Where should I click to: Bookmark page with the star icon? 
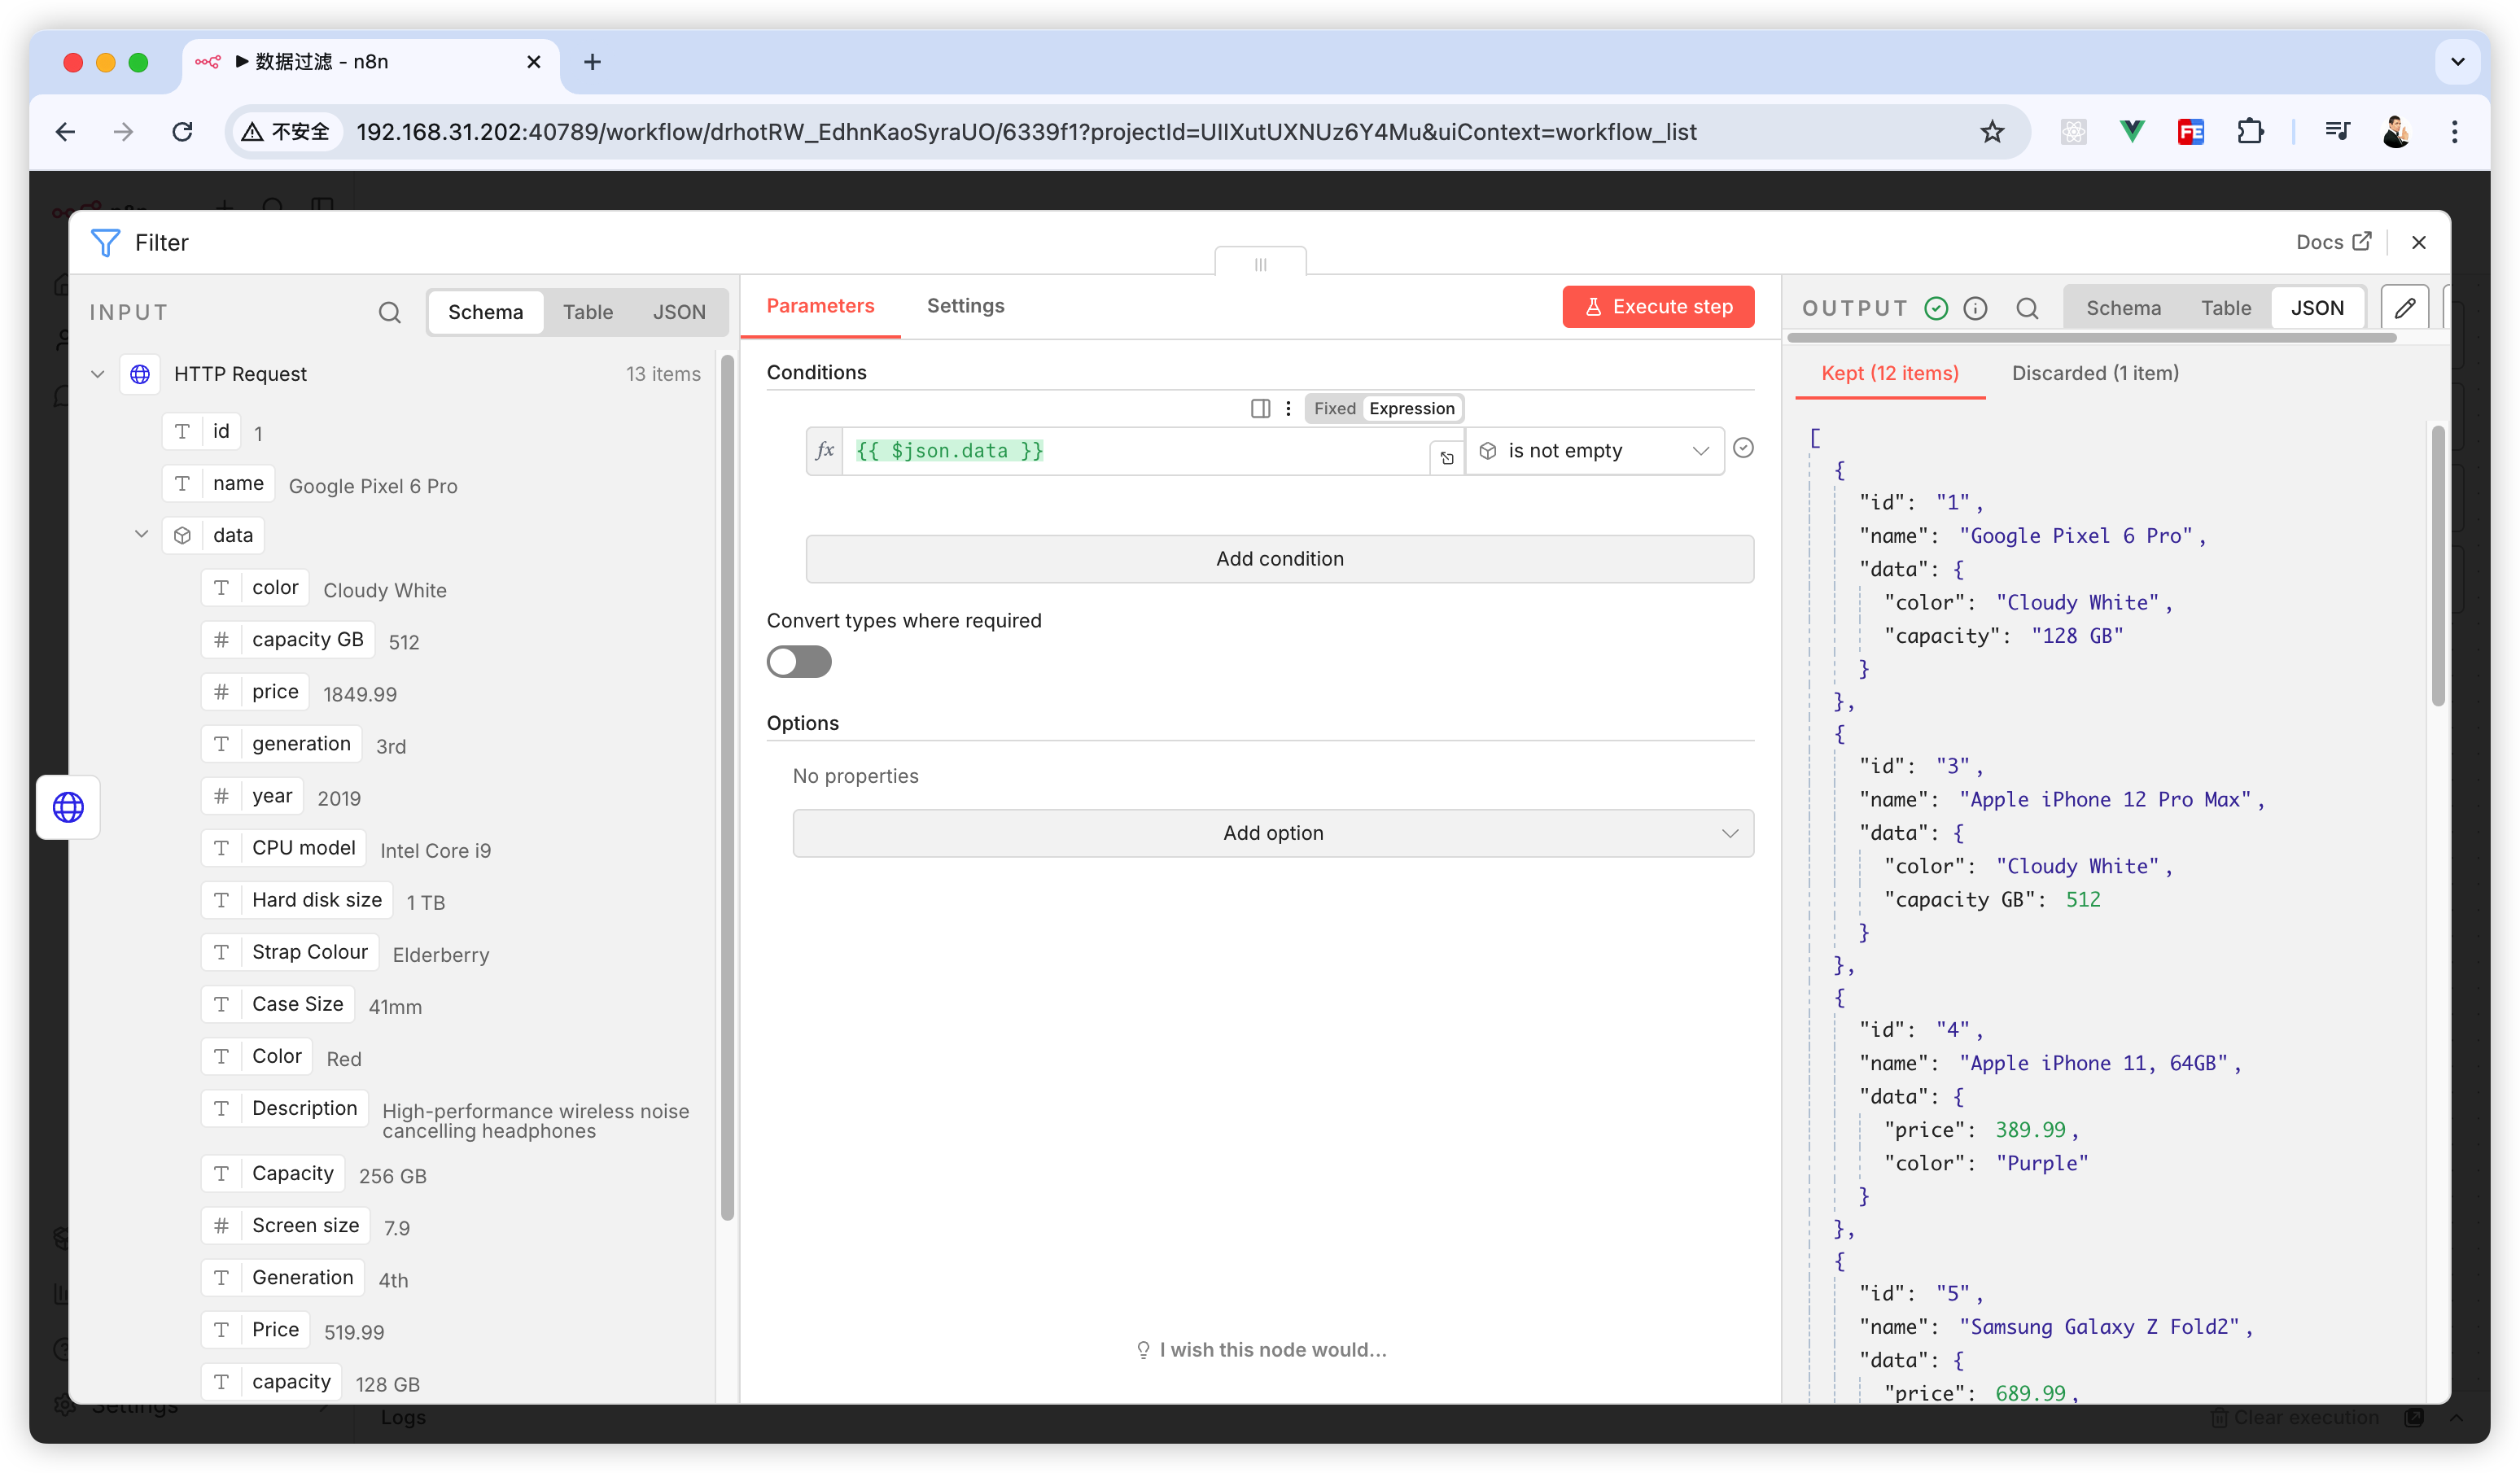pos(1992,132)
